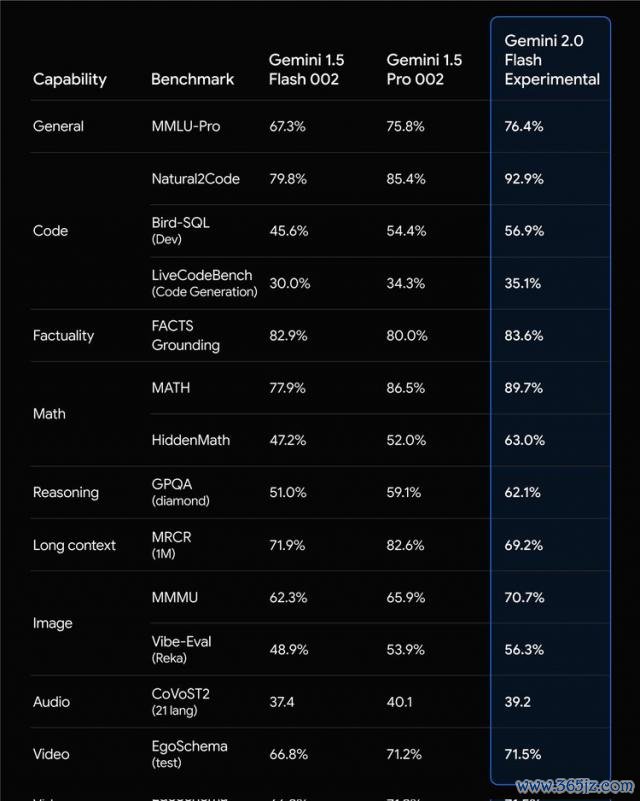Select the EgoSchema (test) benchmark

click(189, 754)
